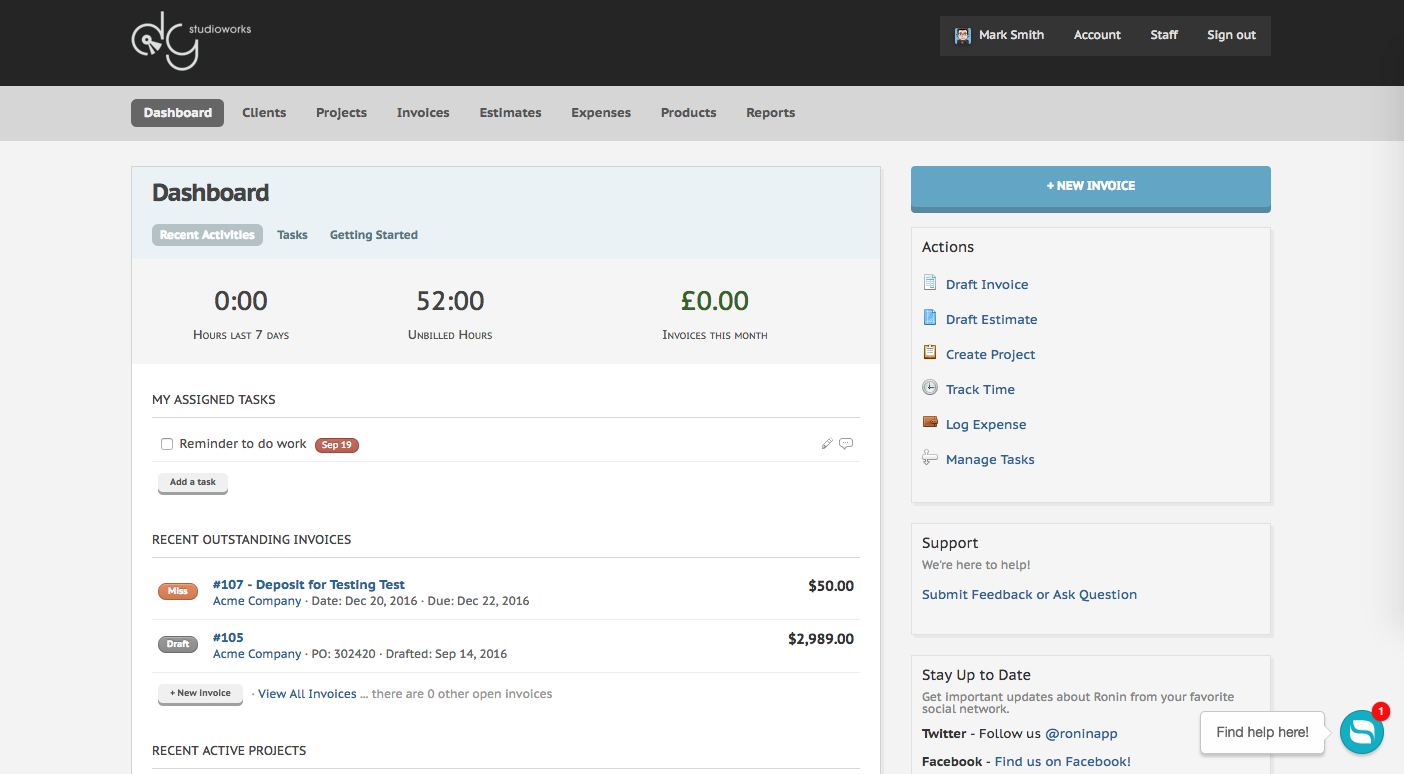
Task: Click the $2,989.00 invoice amount
Action: 821,639
